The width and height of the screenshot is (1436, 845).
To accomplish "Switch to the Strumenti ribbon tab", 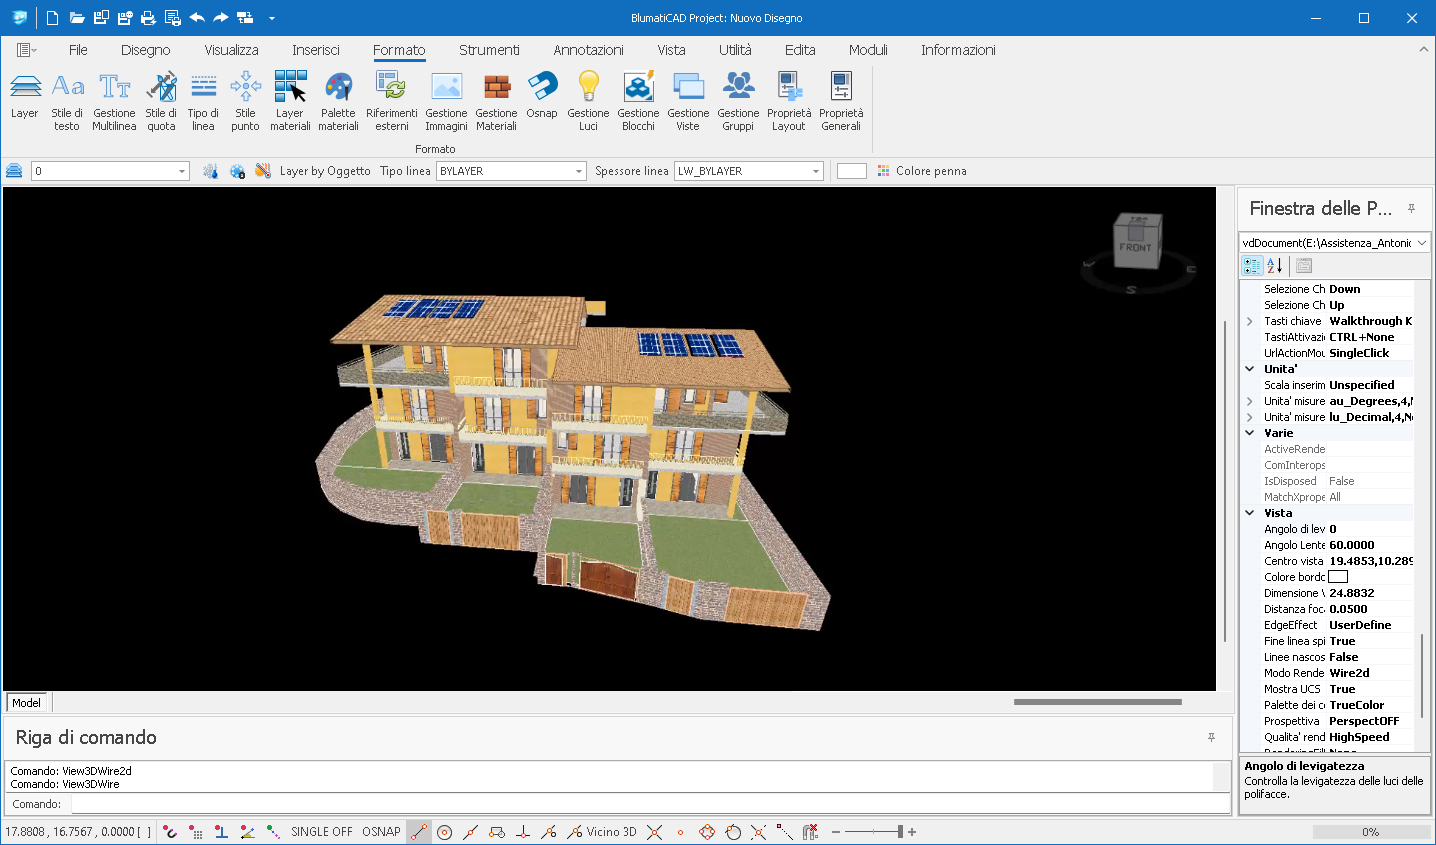I will coord(489,50).
